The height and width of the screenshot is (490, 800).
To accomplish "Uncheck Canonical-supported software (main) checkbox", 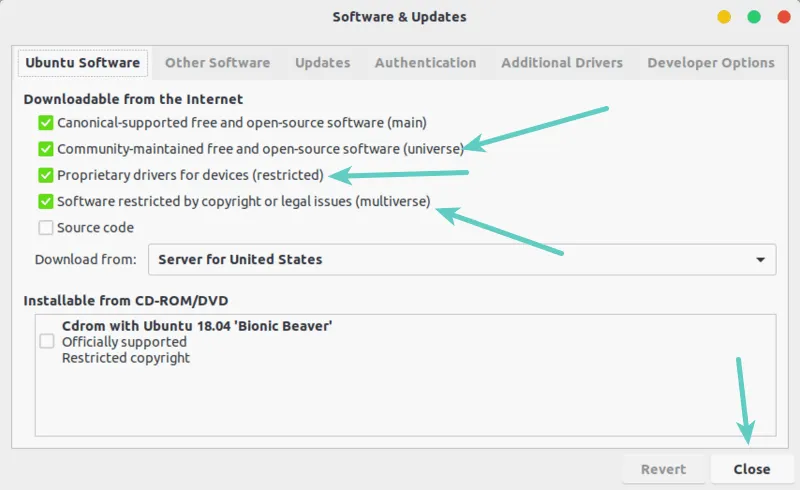I will (45, 123).
